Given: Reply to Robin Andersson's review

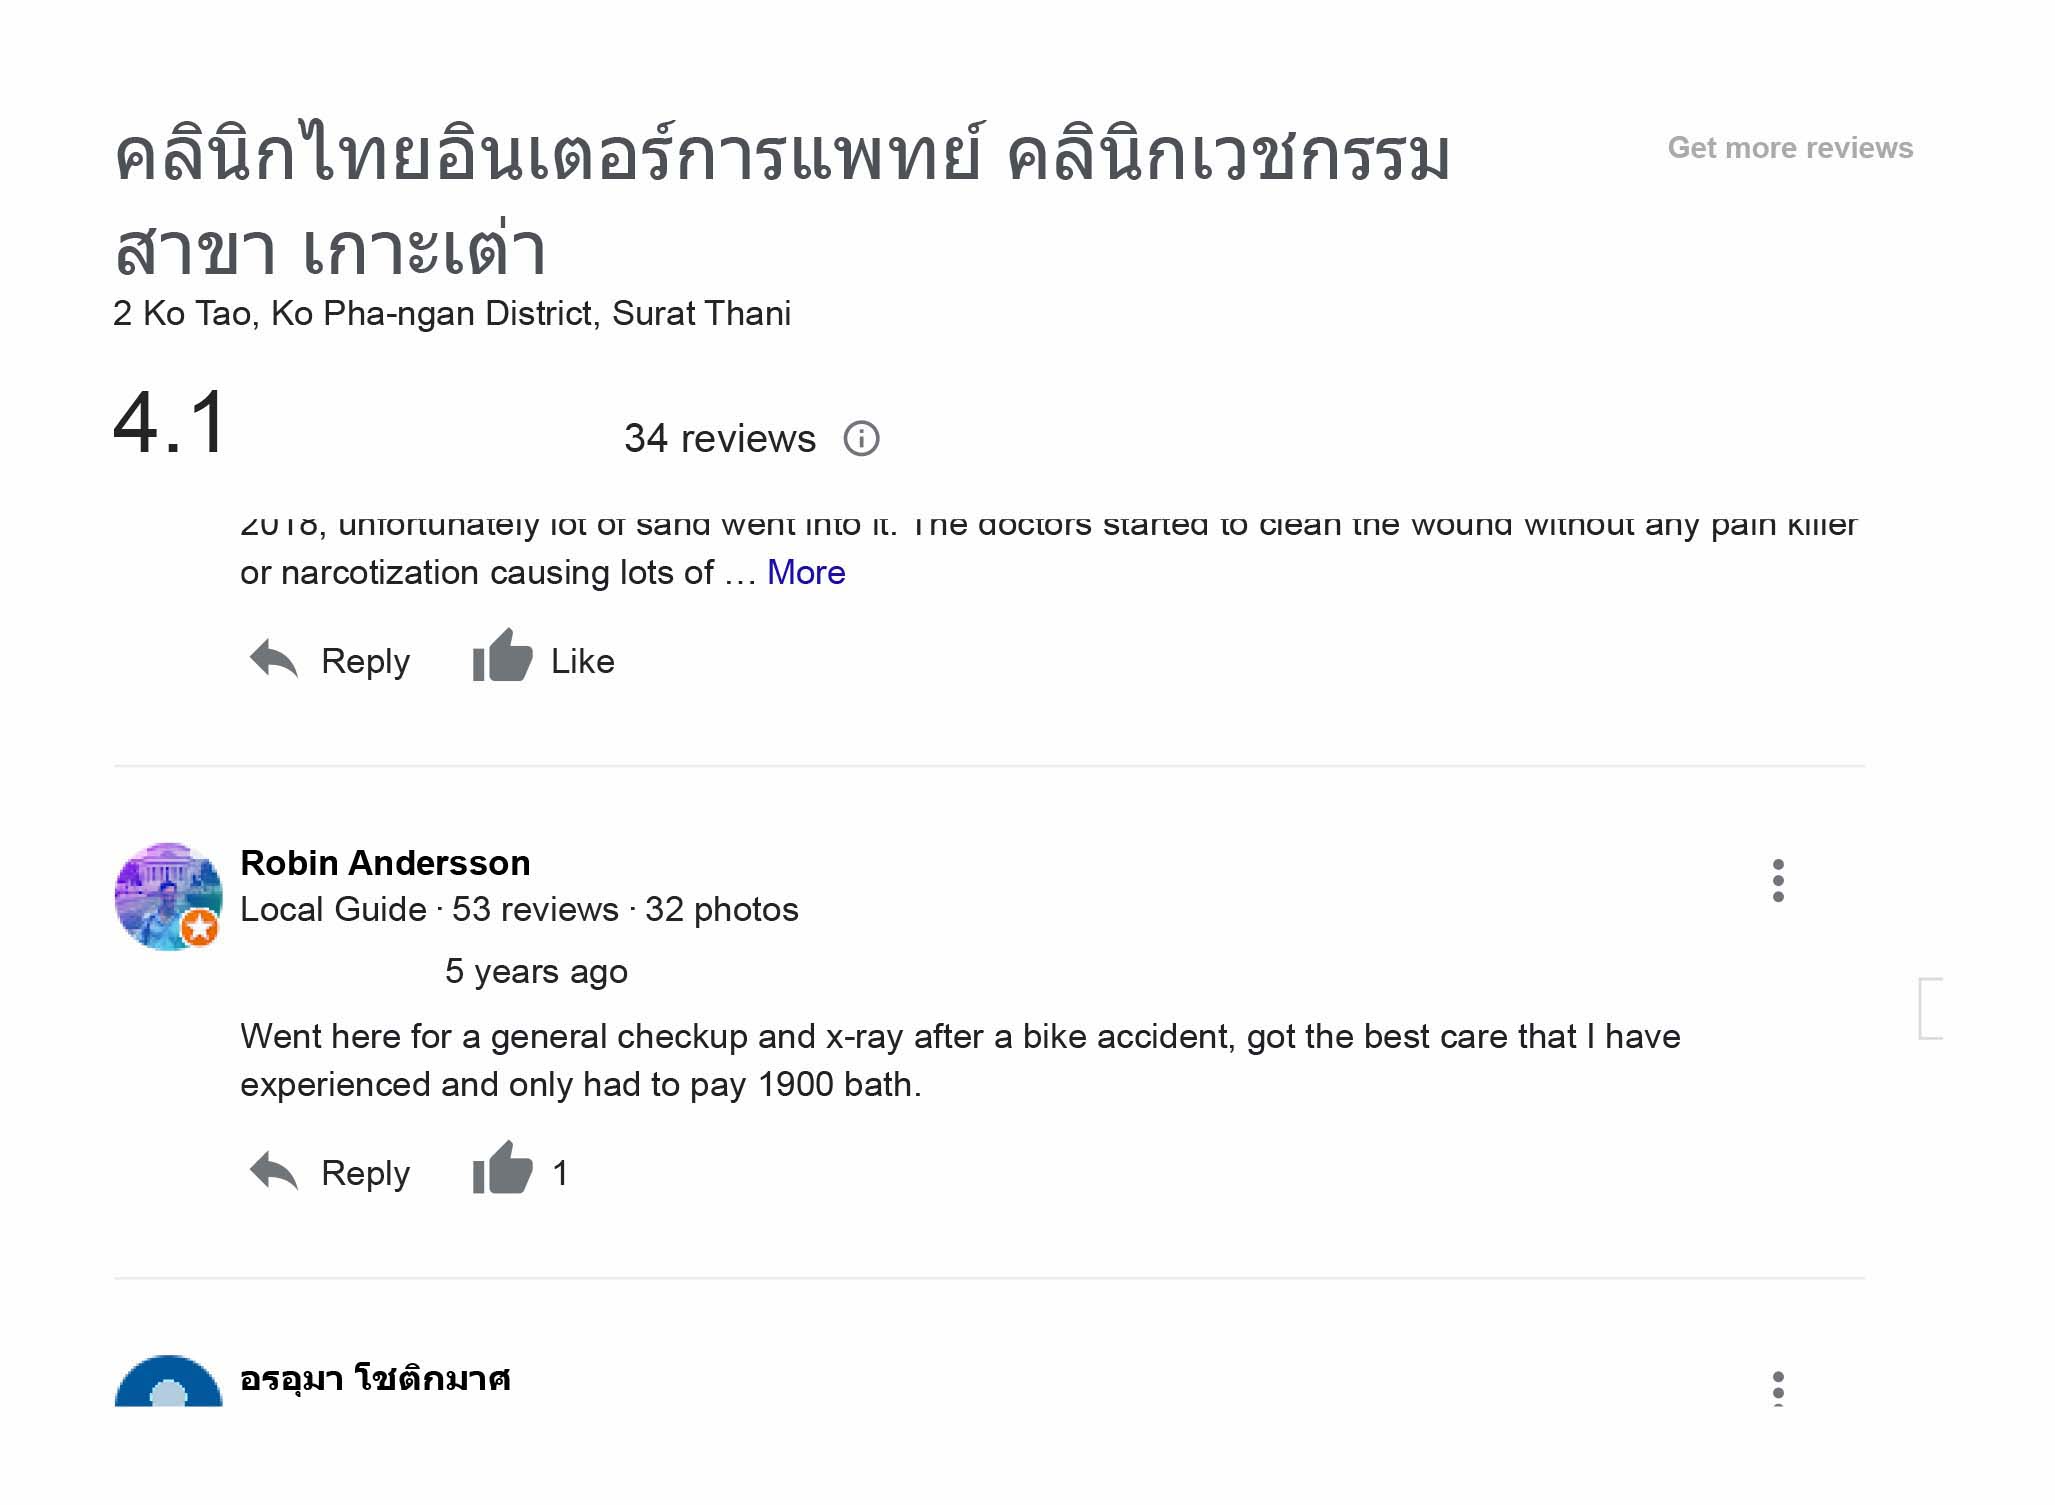Looking at the screenshot, I should (x=330, y=1172).
